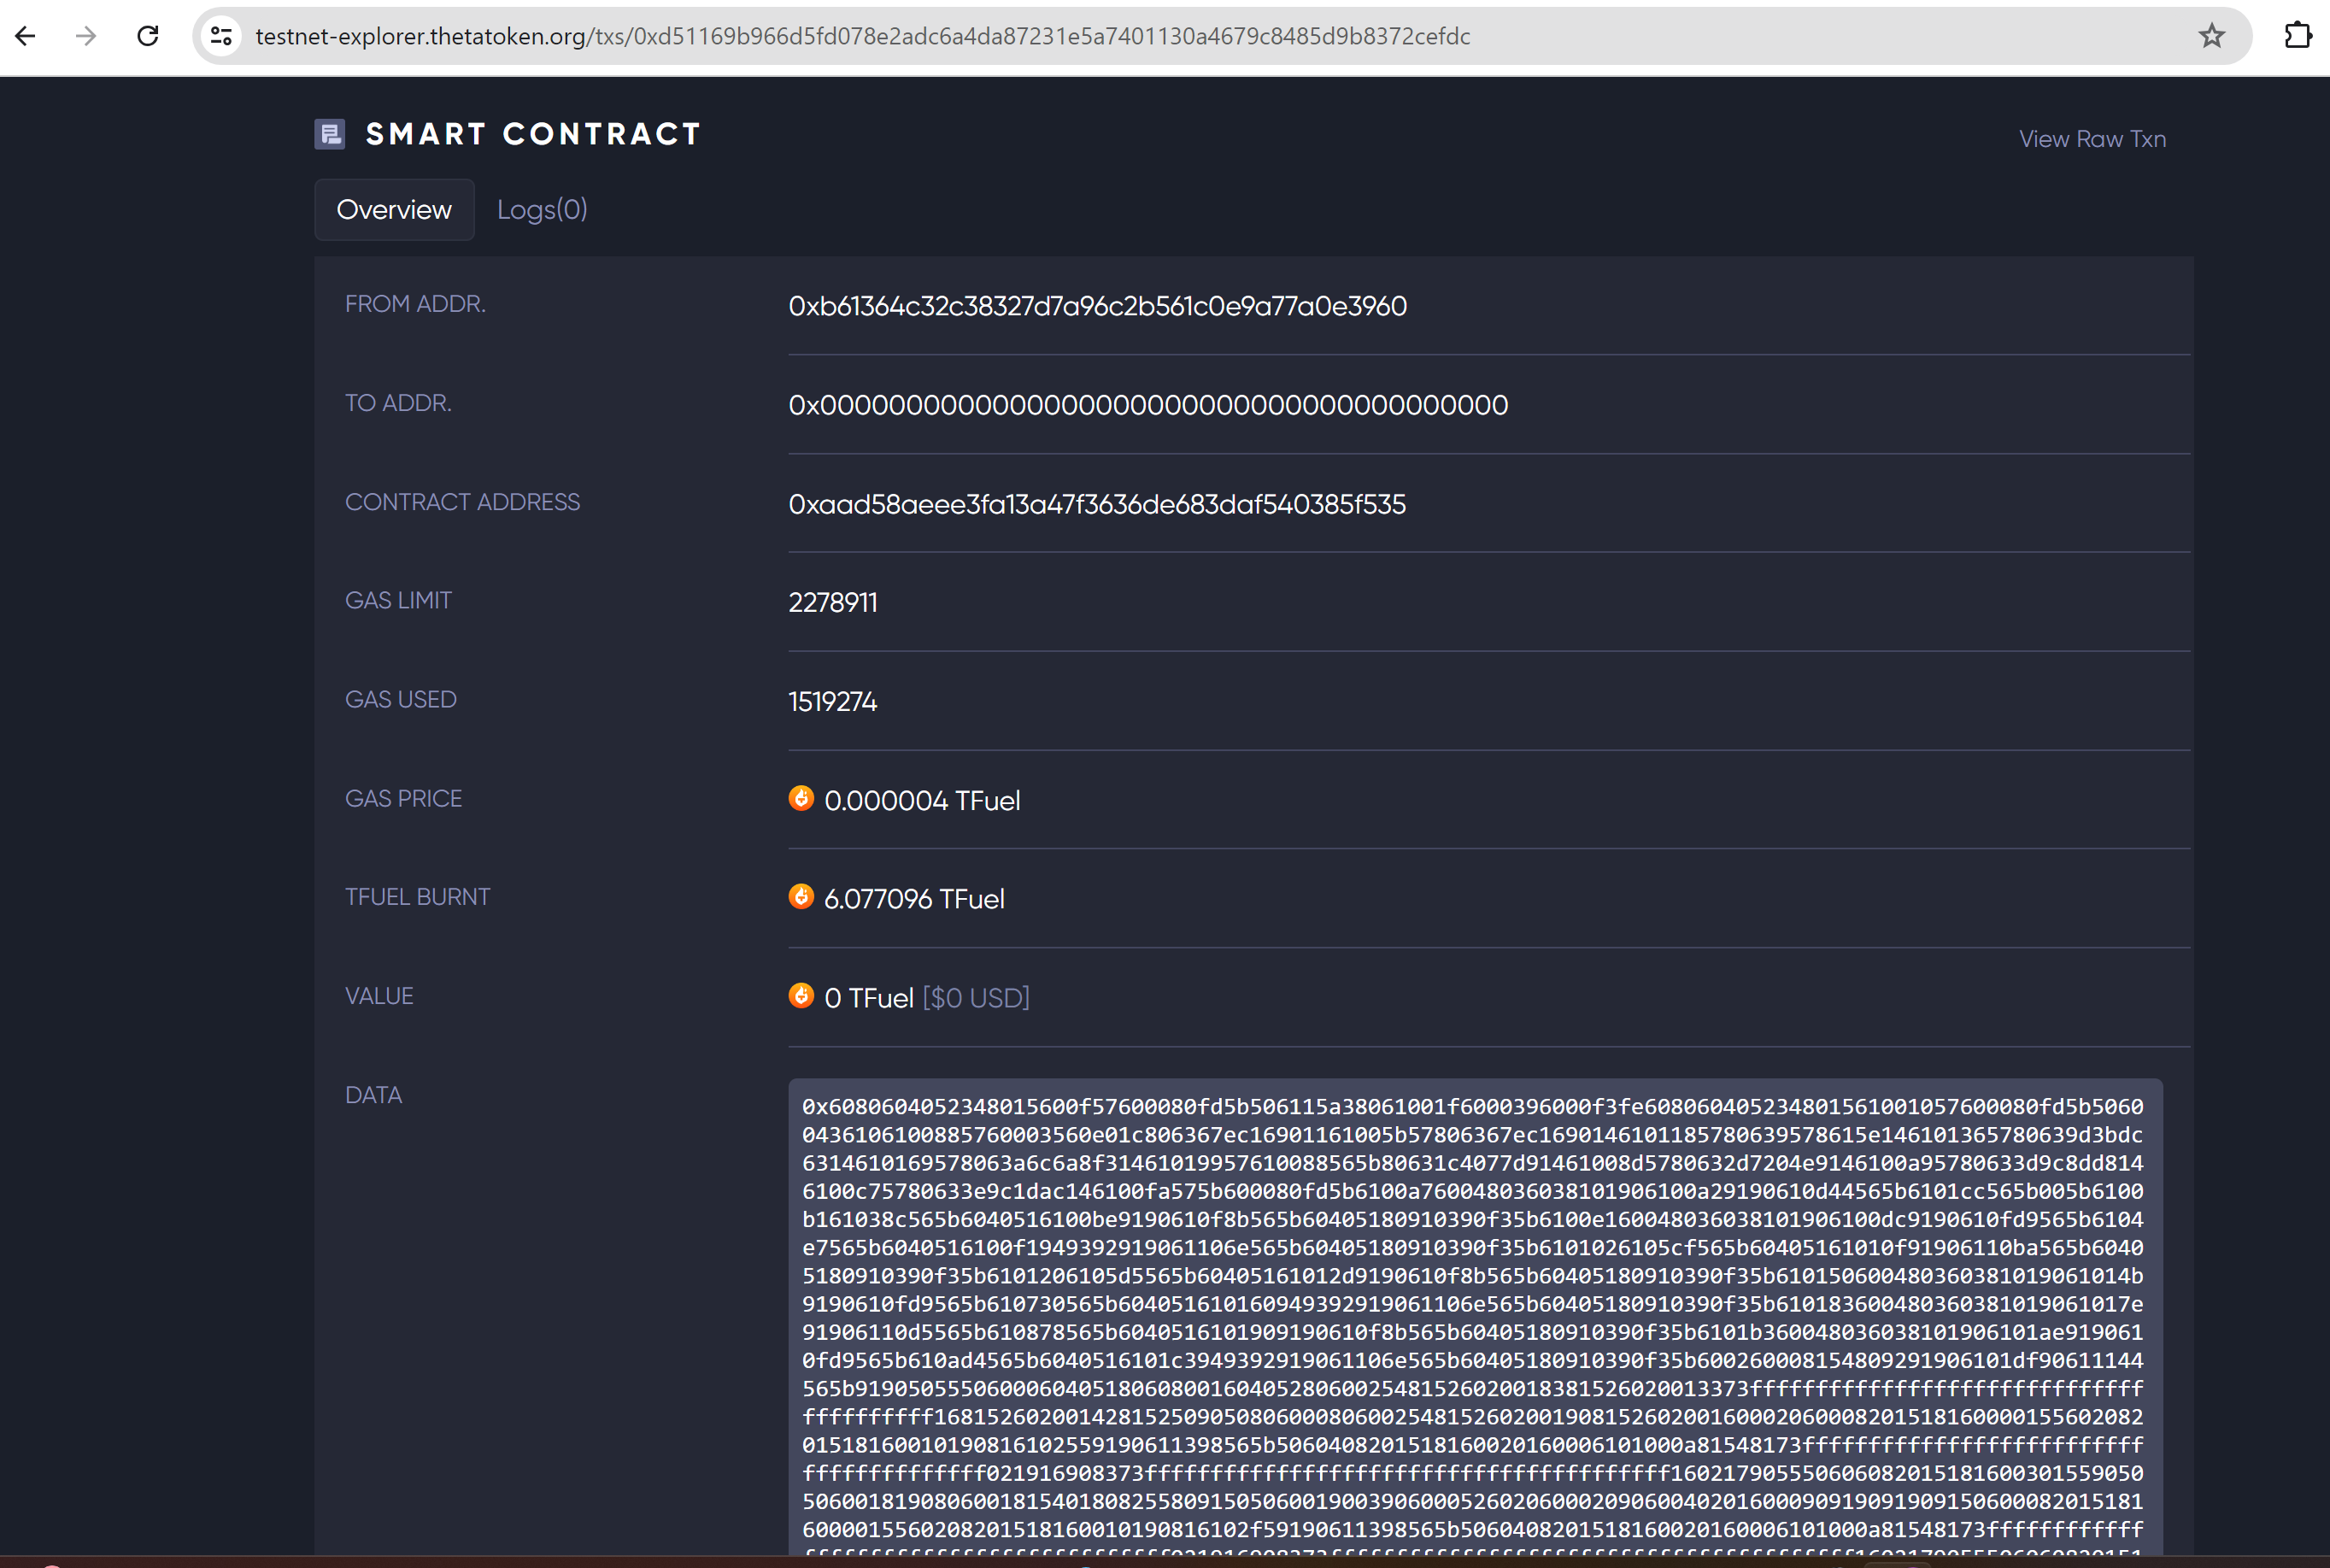
Task: Open browser extensions puzzle icon
Action: pos(2297,36)
